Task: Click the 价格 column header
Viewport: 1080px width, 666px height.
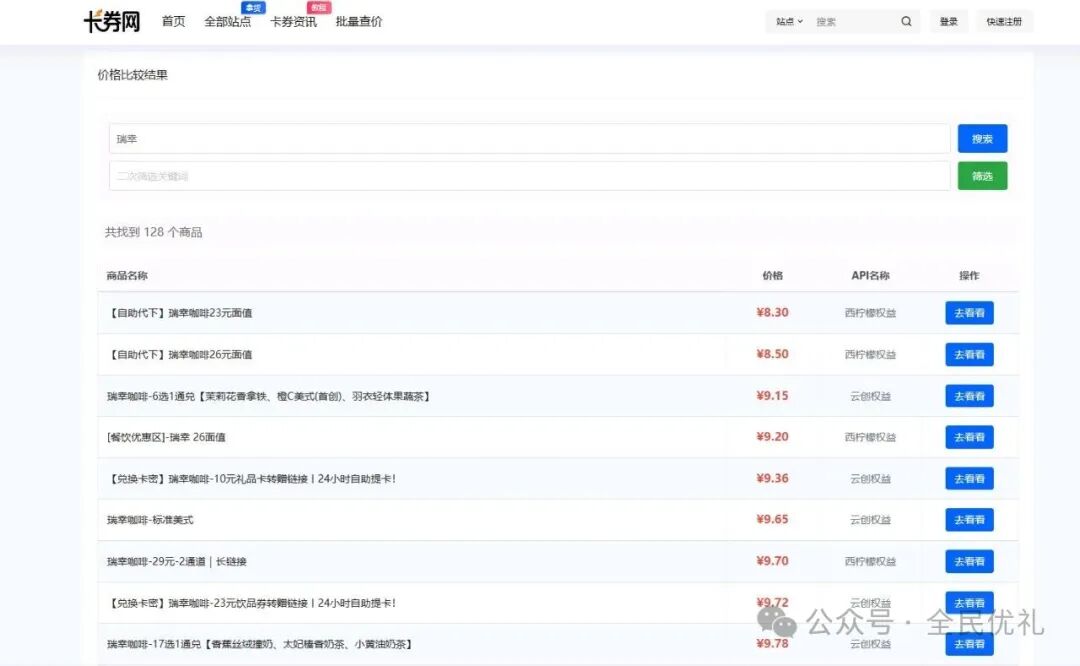Action: (772, 275)
